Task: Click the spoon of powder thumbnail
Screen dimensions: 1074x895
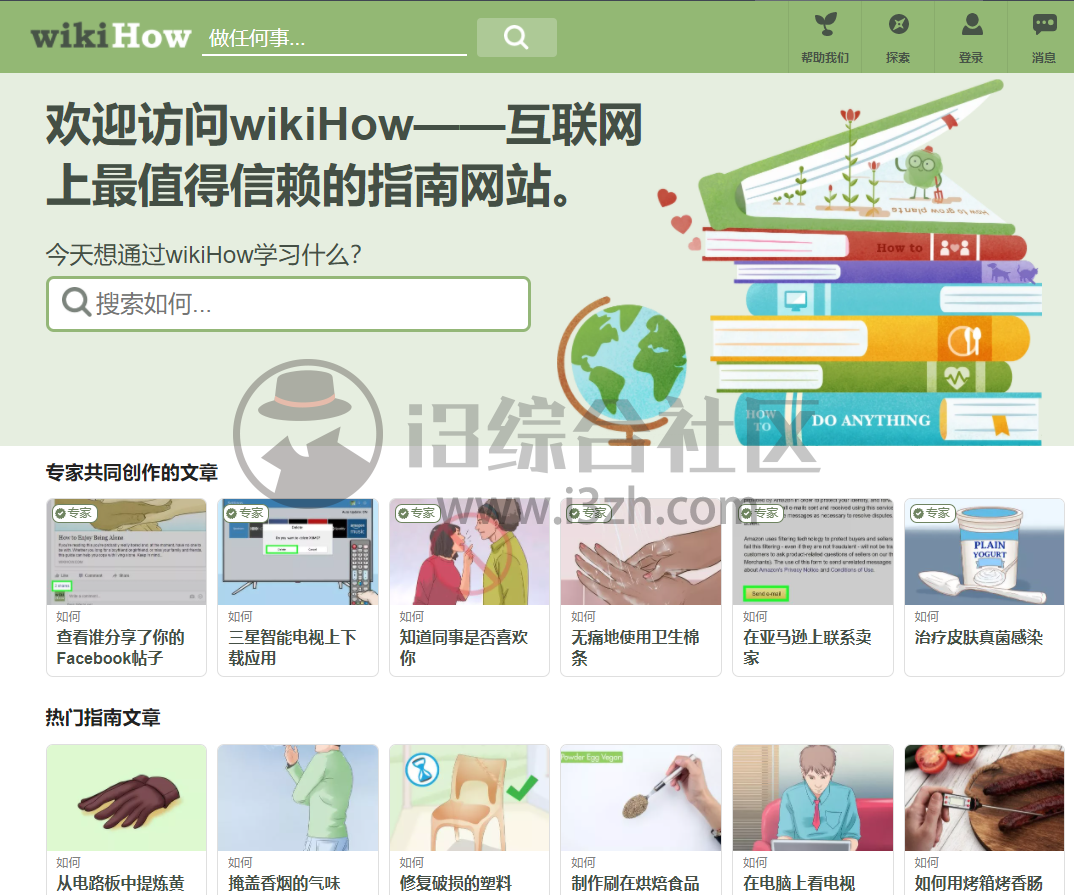Action: coord(641,798)
